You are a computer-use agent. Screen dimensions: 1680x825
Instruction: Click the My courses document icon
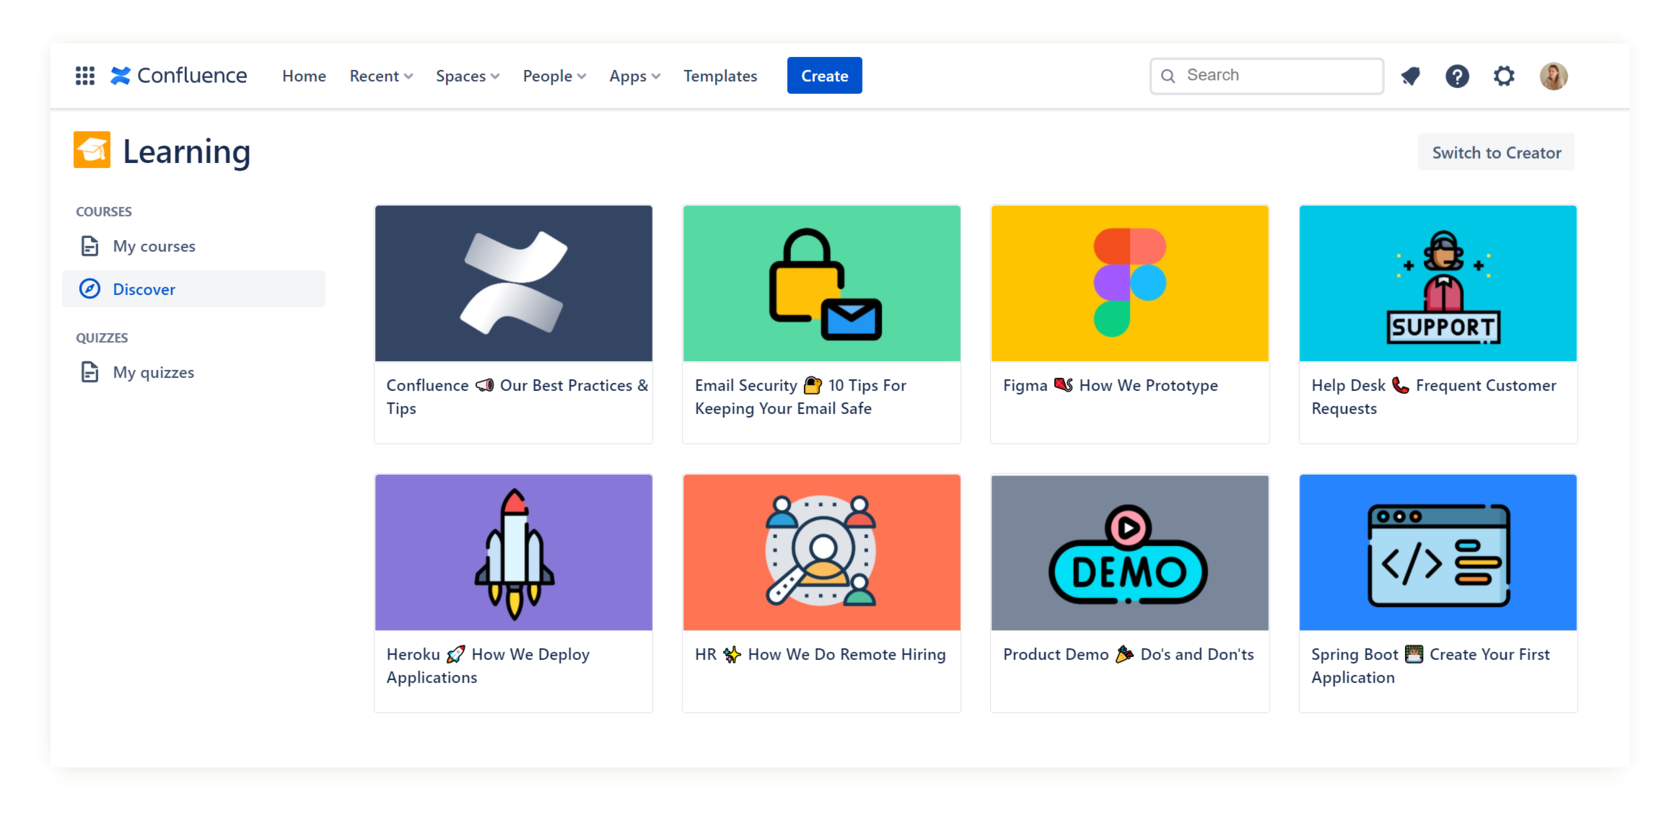click(90, 246)
